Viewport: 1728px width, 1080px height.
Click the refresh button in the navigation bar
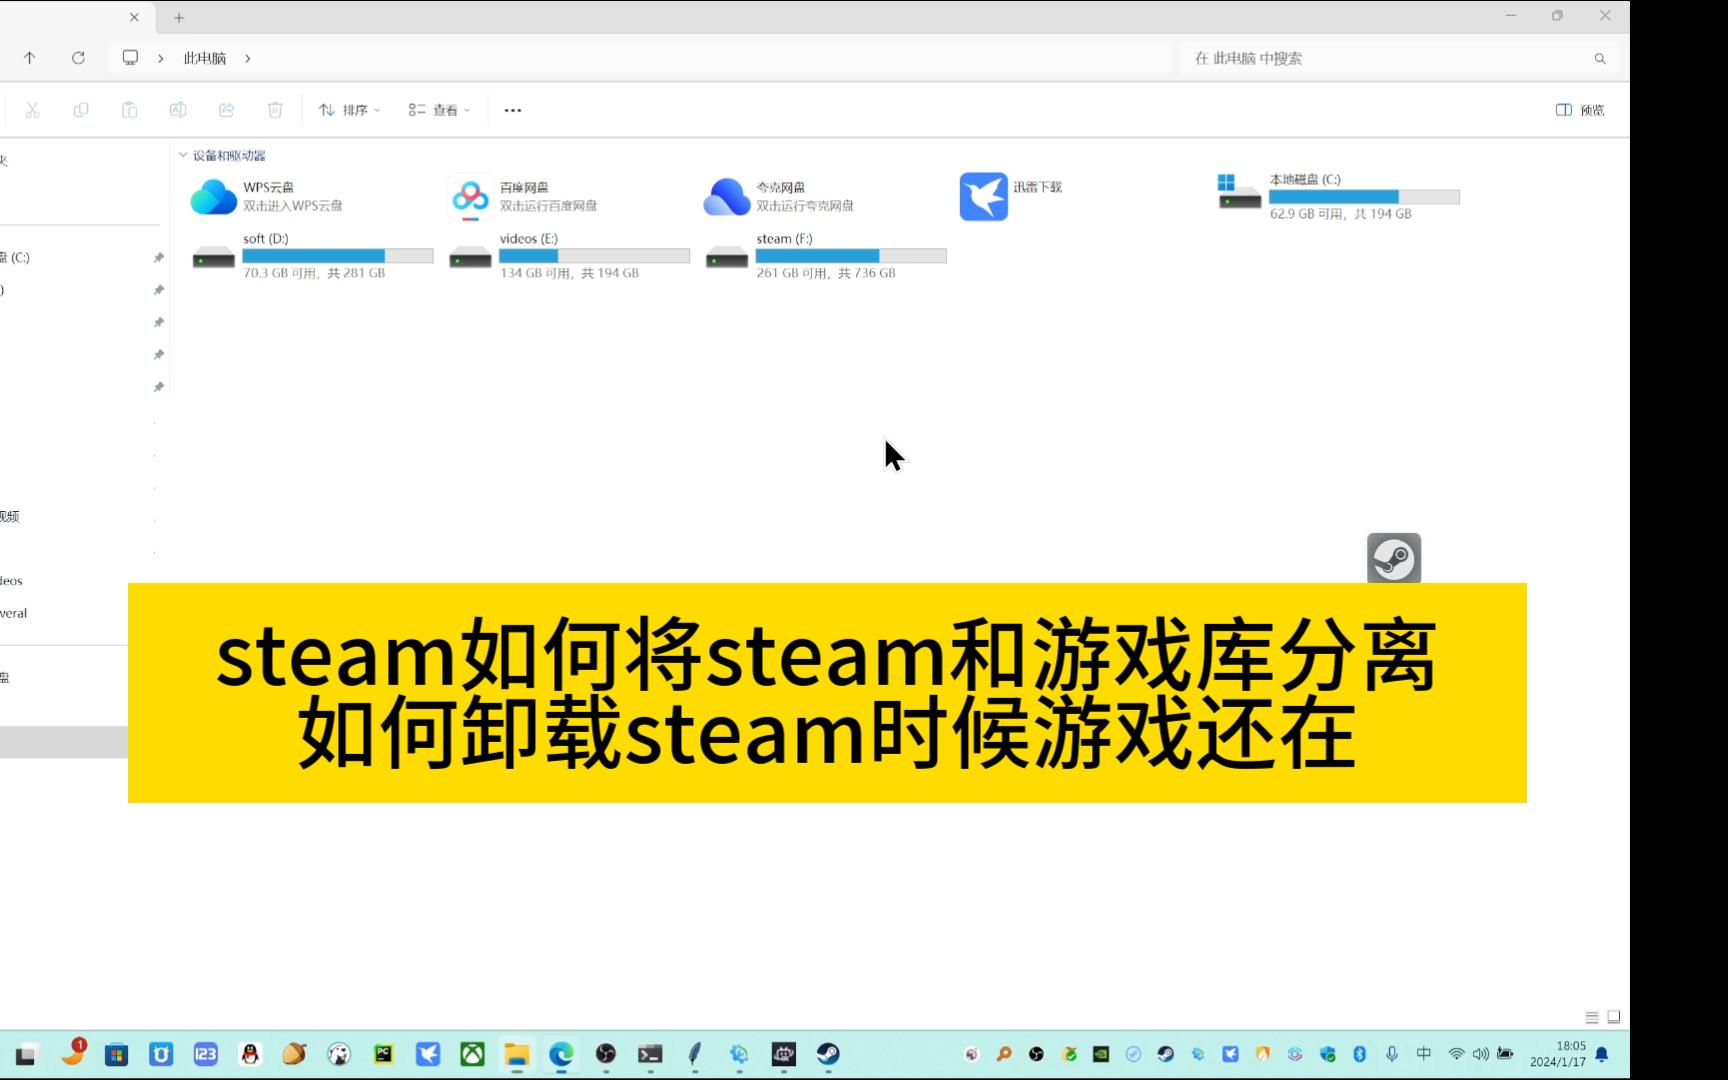click(79, 58)
